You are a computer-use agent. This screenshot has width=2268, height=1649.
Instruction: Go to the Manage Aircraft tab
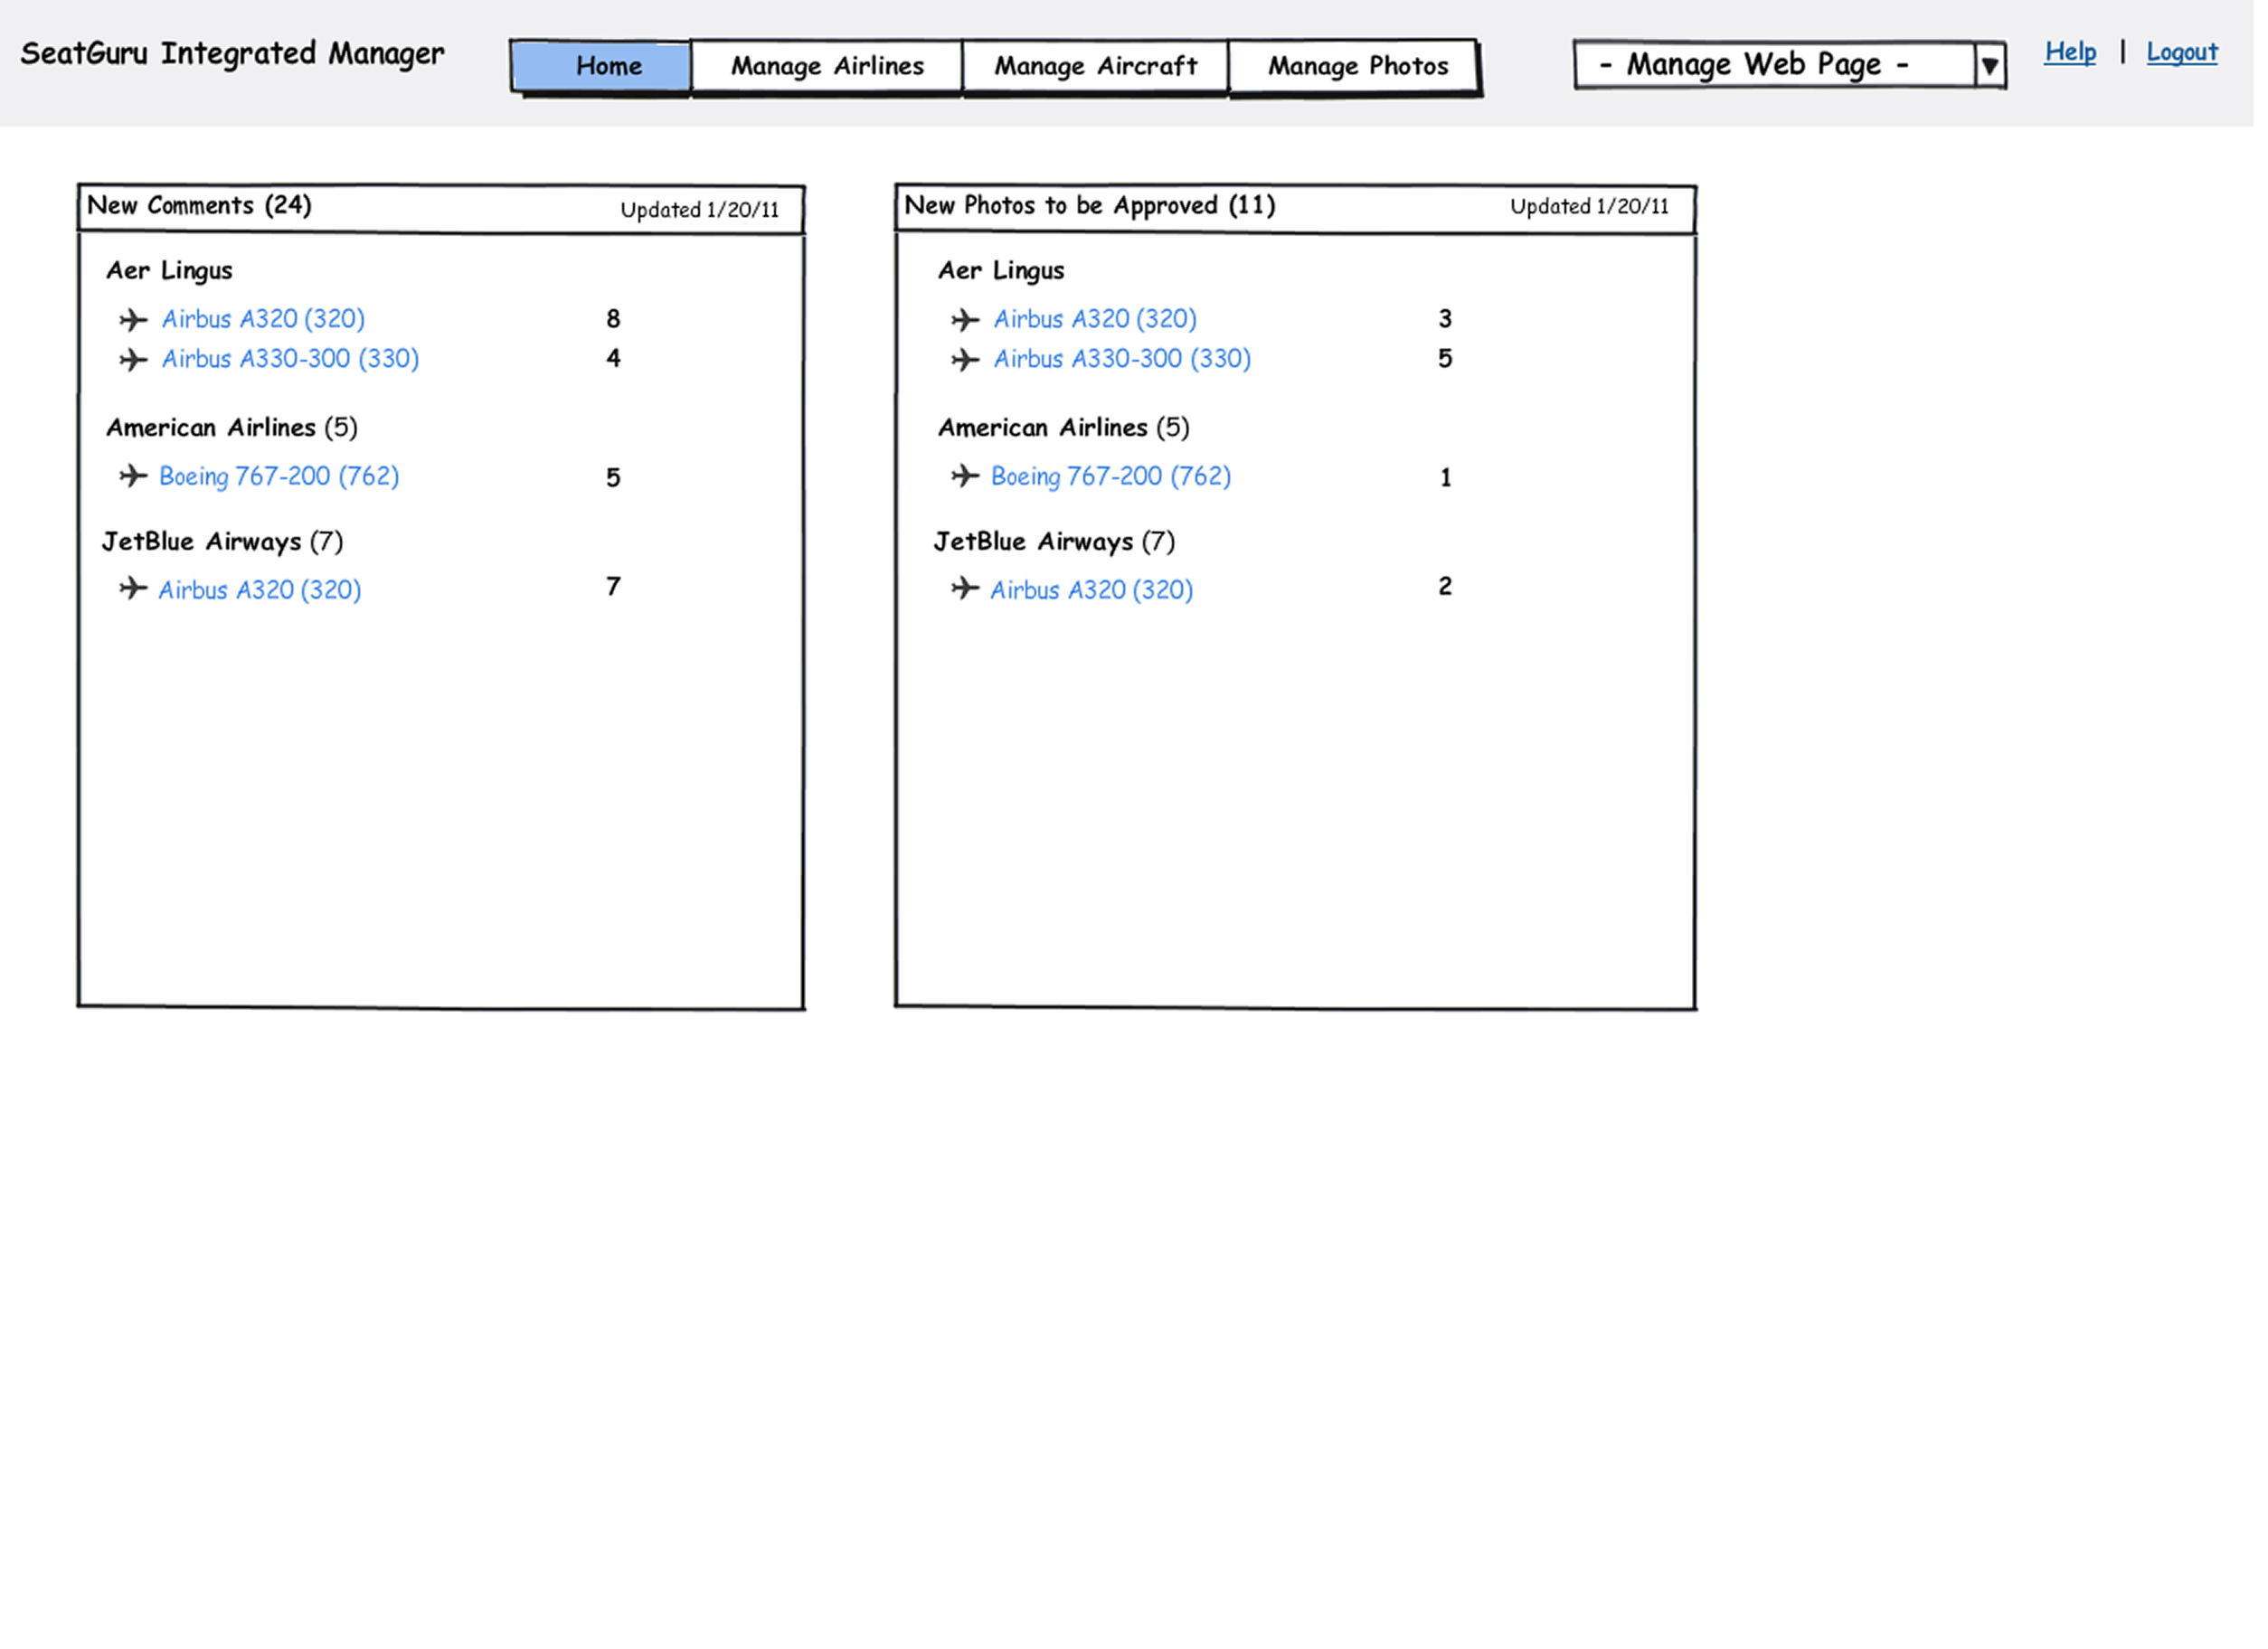(1099, 67)
